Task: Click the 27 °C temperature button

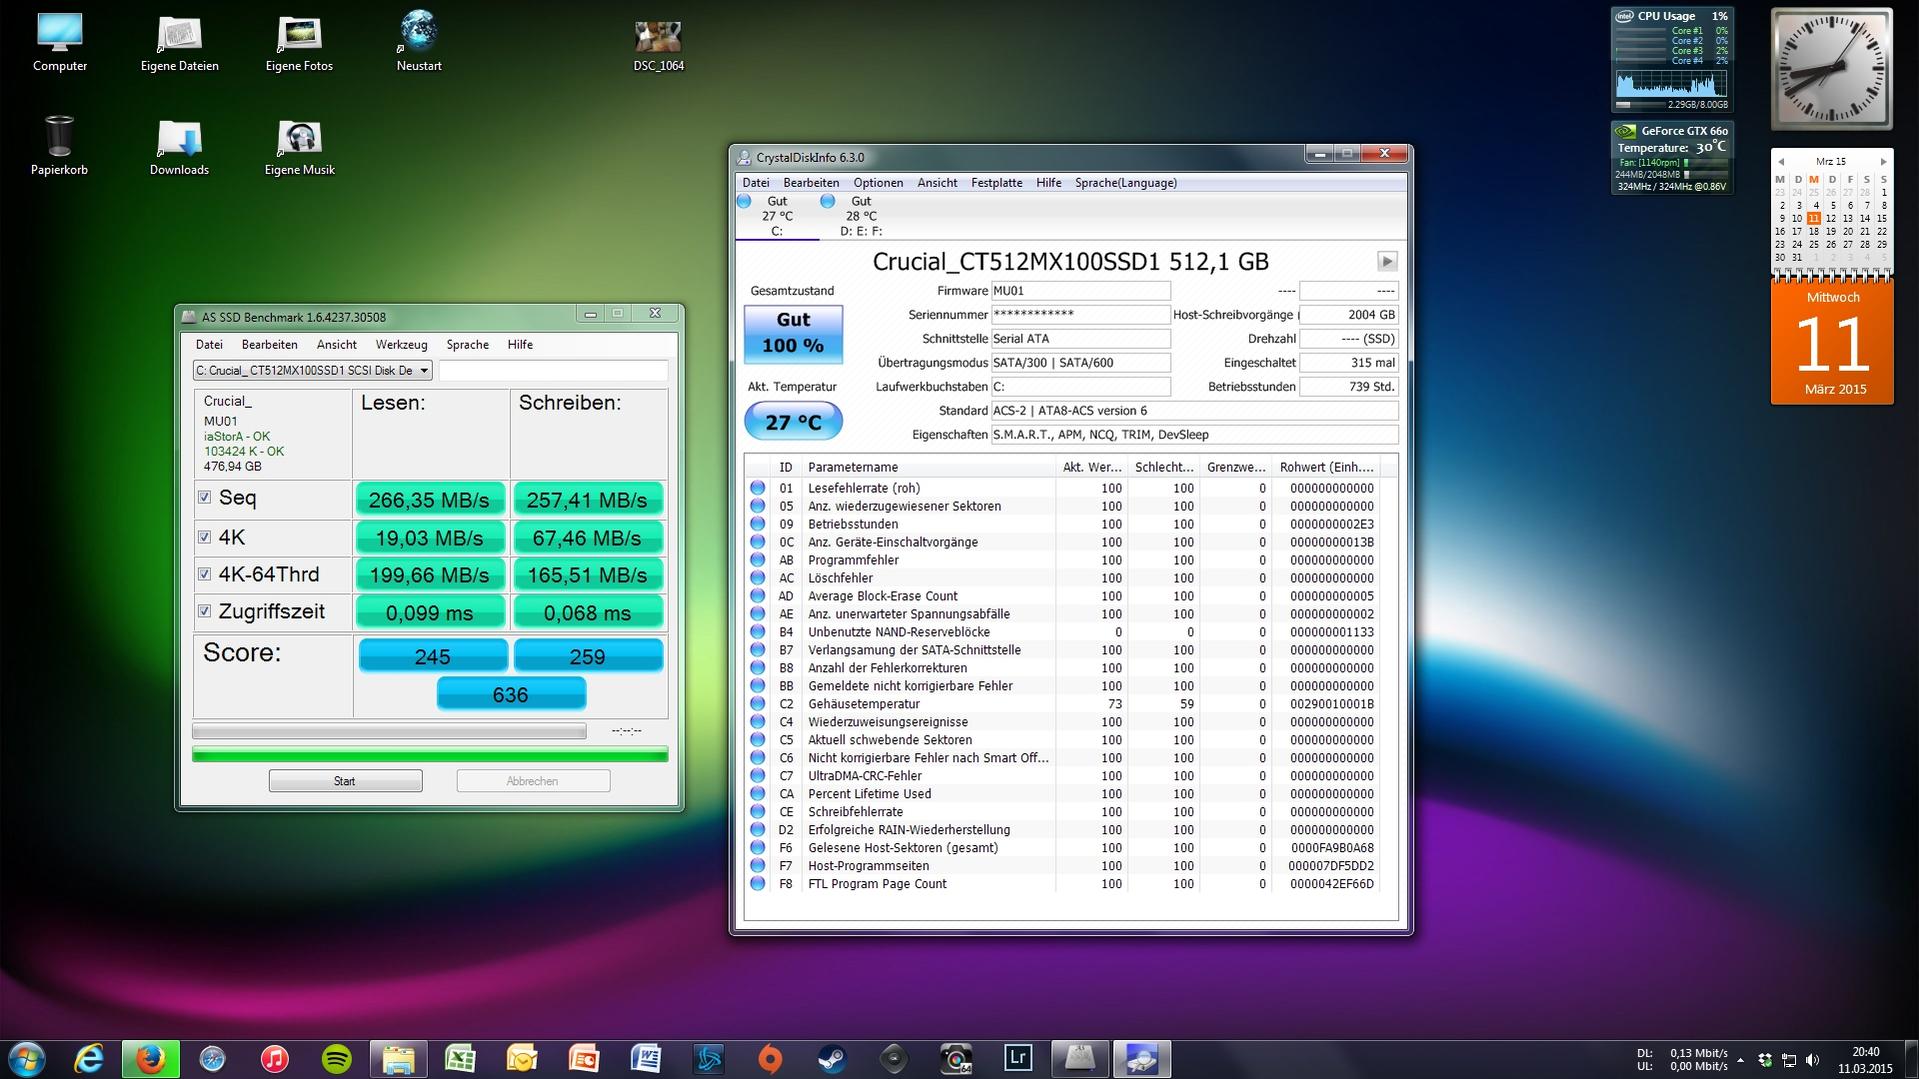Action: point(793,422)
